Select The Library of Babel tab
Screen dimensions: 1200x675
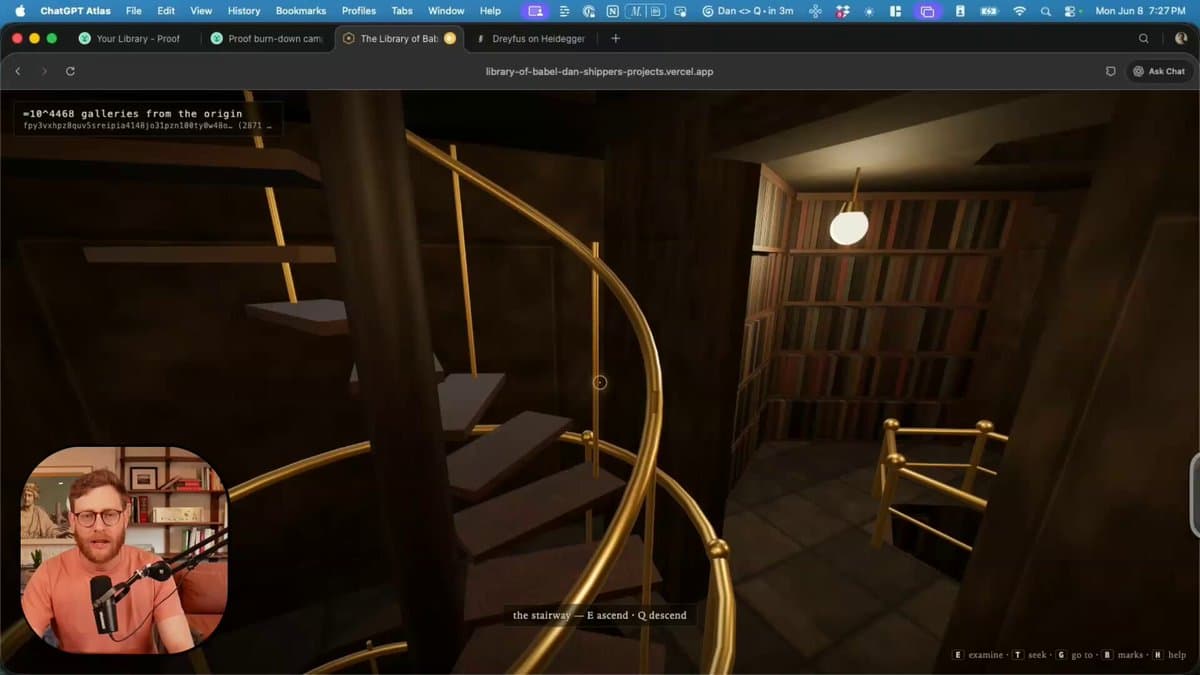click(399, 38)
